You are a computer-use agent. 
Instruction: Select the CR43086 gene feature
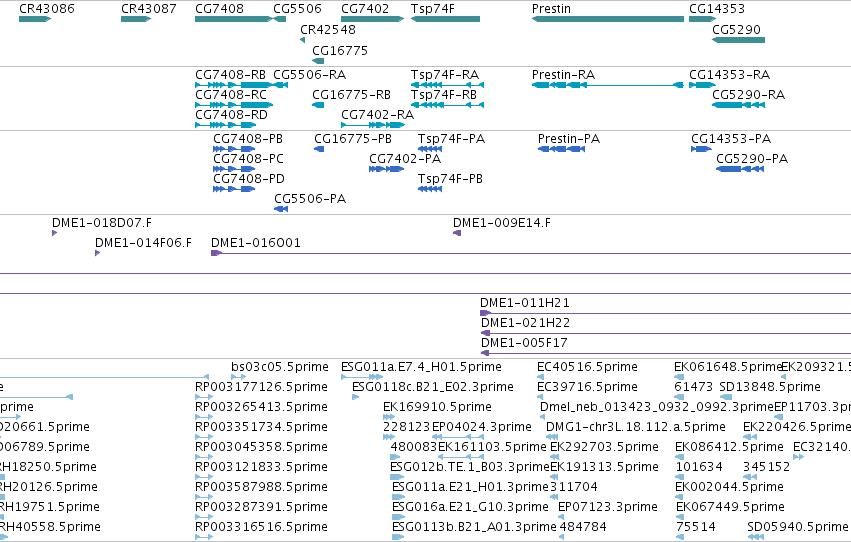point(35,19)
